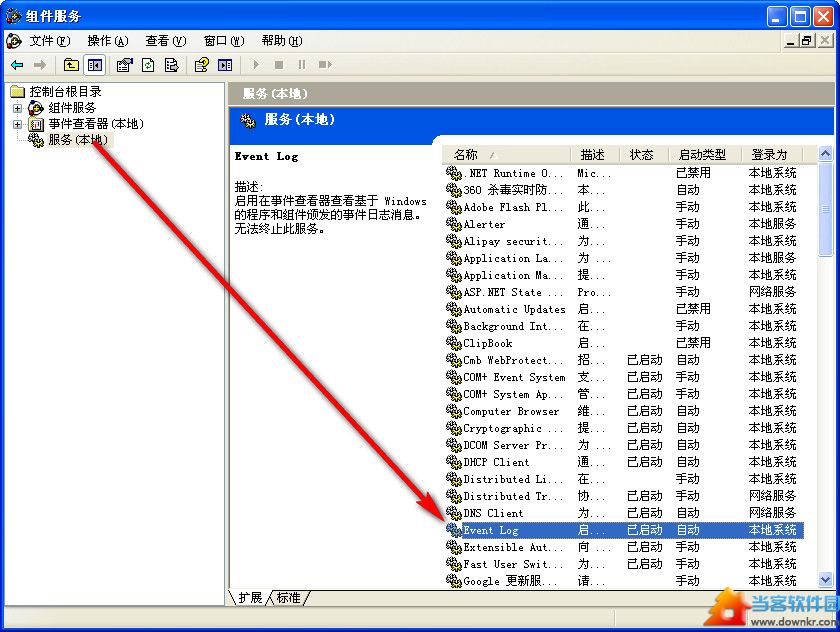
Task: Click the gear icon of Google 更新服 service
Action: tap(454, 581)
